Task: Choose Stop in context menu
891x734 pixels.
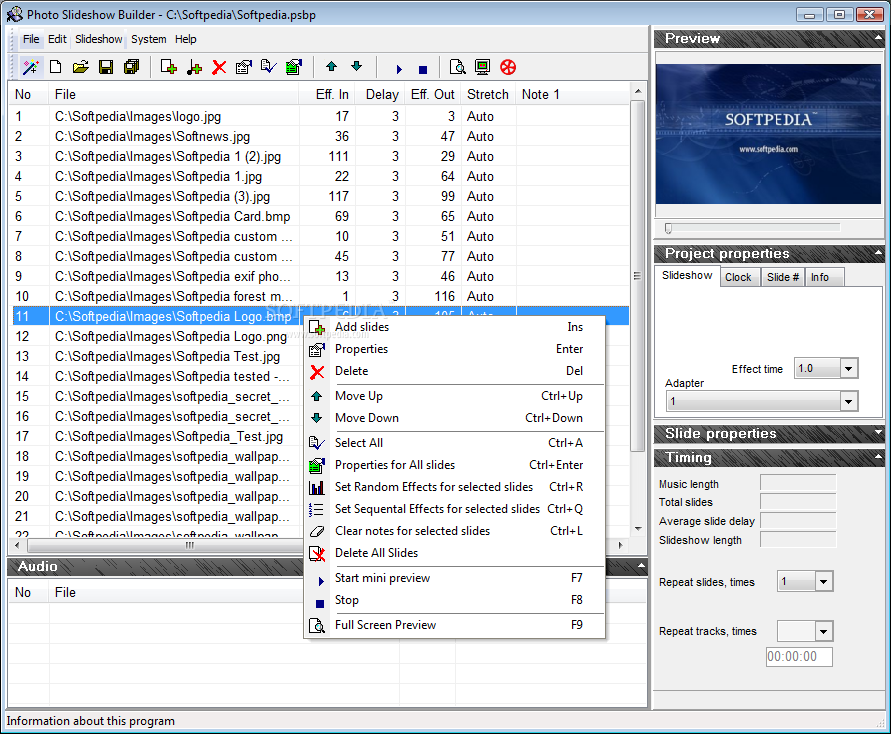Action: coord(454,600)
